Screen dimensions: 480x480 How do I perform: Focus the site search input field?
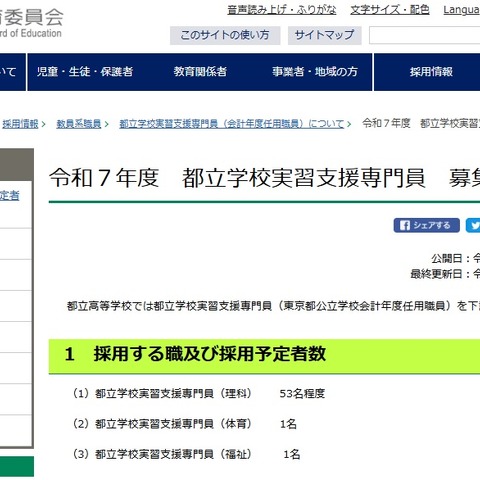[424, 35]
